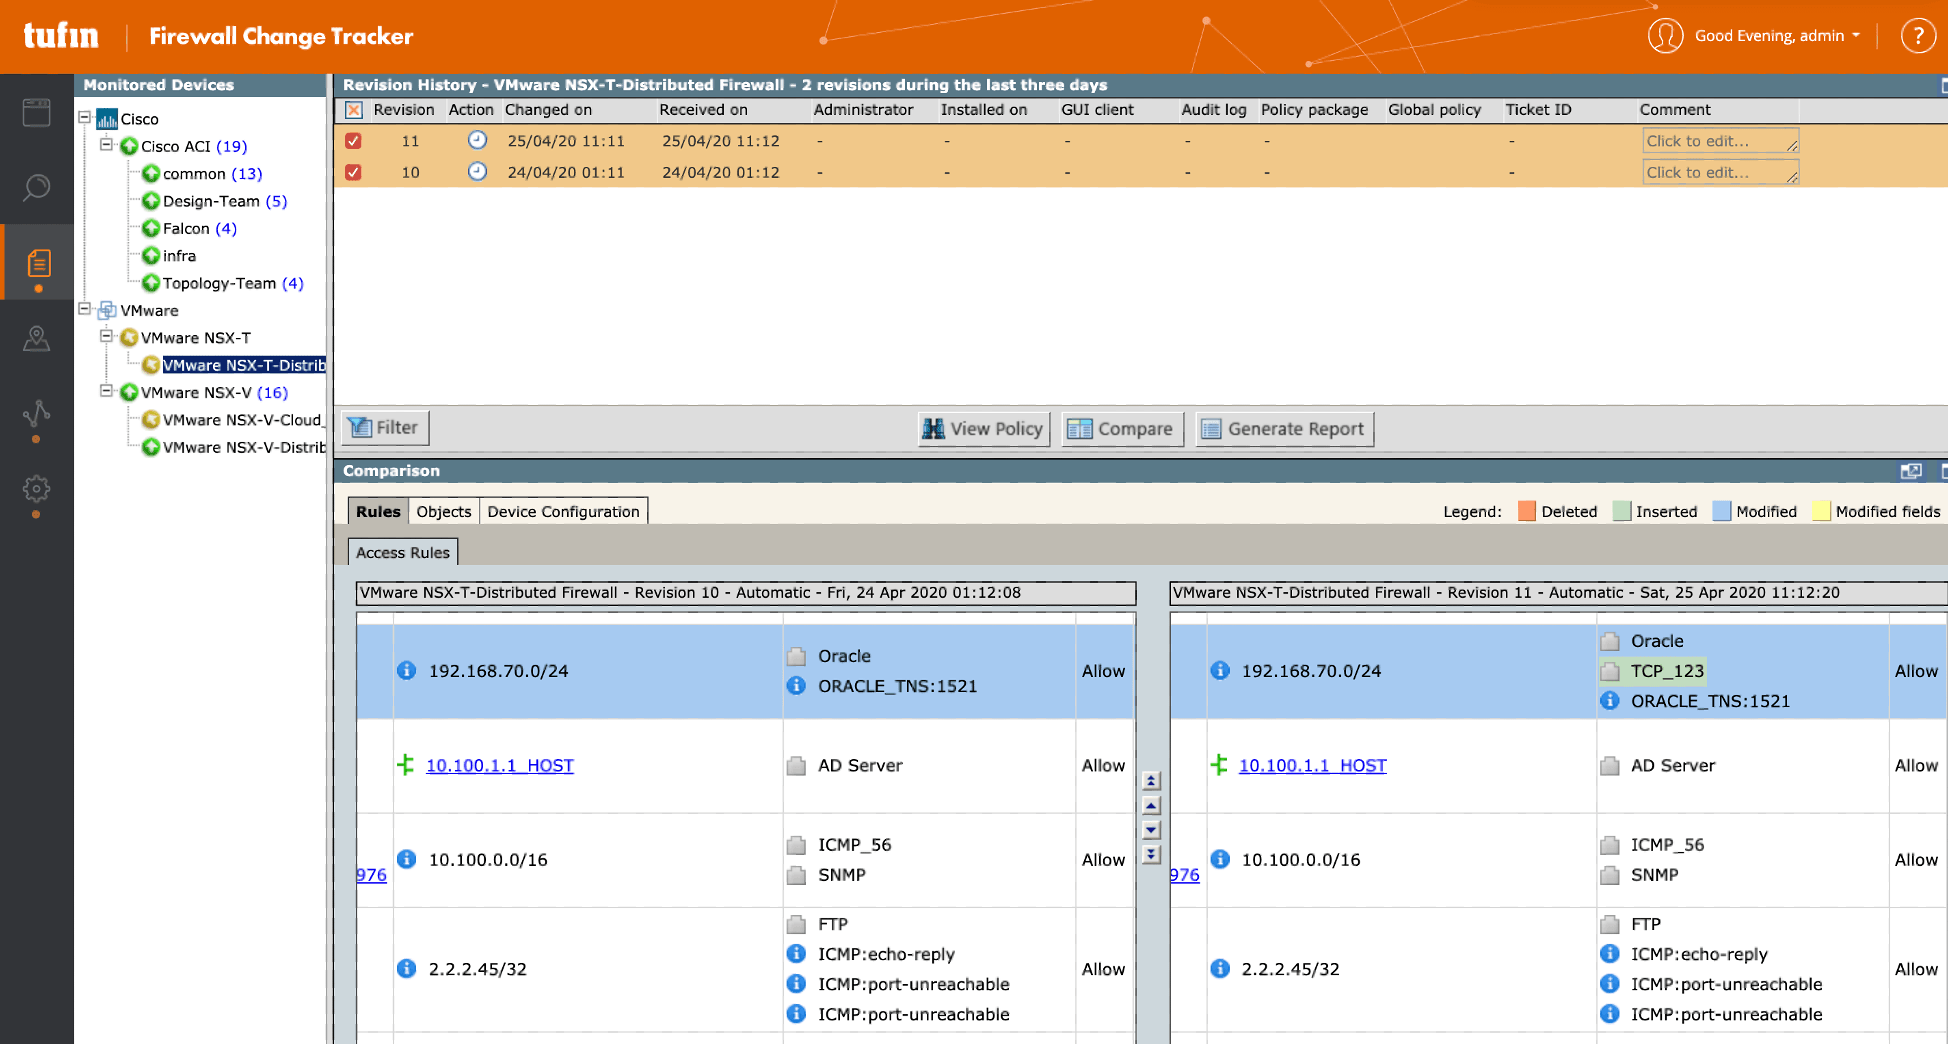Click folder icon beside right TCP_123
Screen dimensions: 1948x1044
click(x=1609, y=671)
